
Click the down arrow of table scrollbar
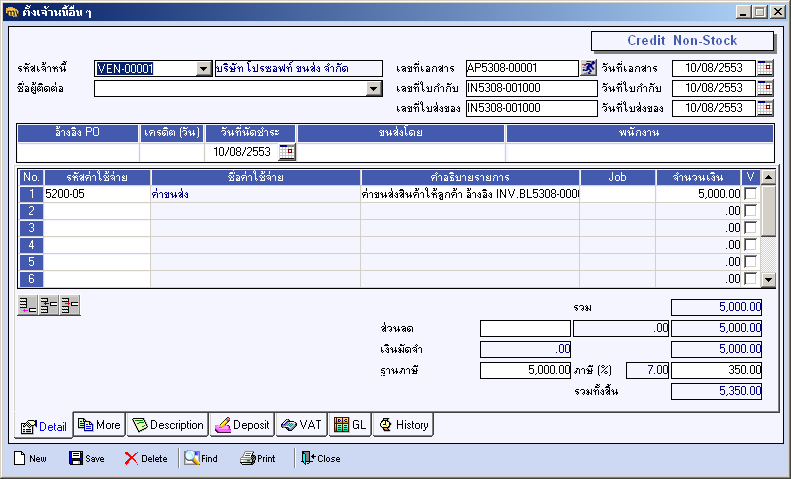tap(768, 279)
